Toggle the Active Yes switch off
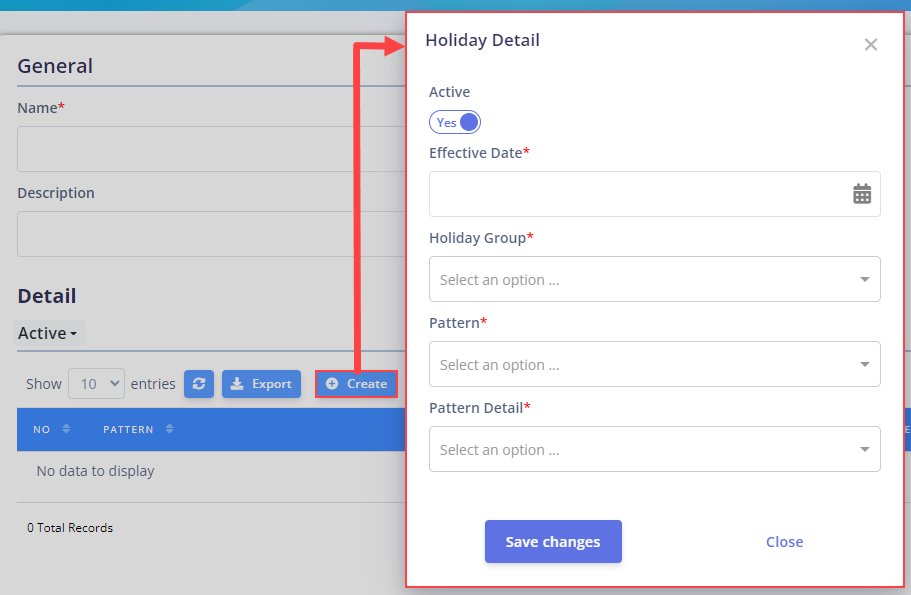This screenshot has height=595, width=911. (455, 122)
